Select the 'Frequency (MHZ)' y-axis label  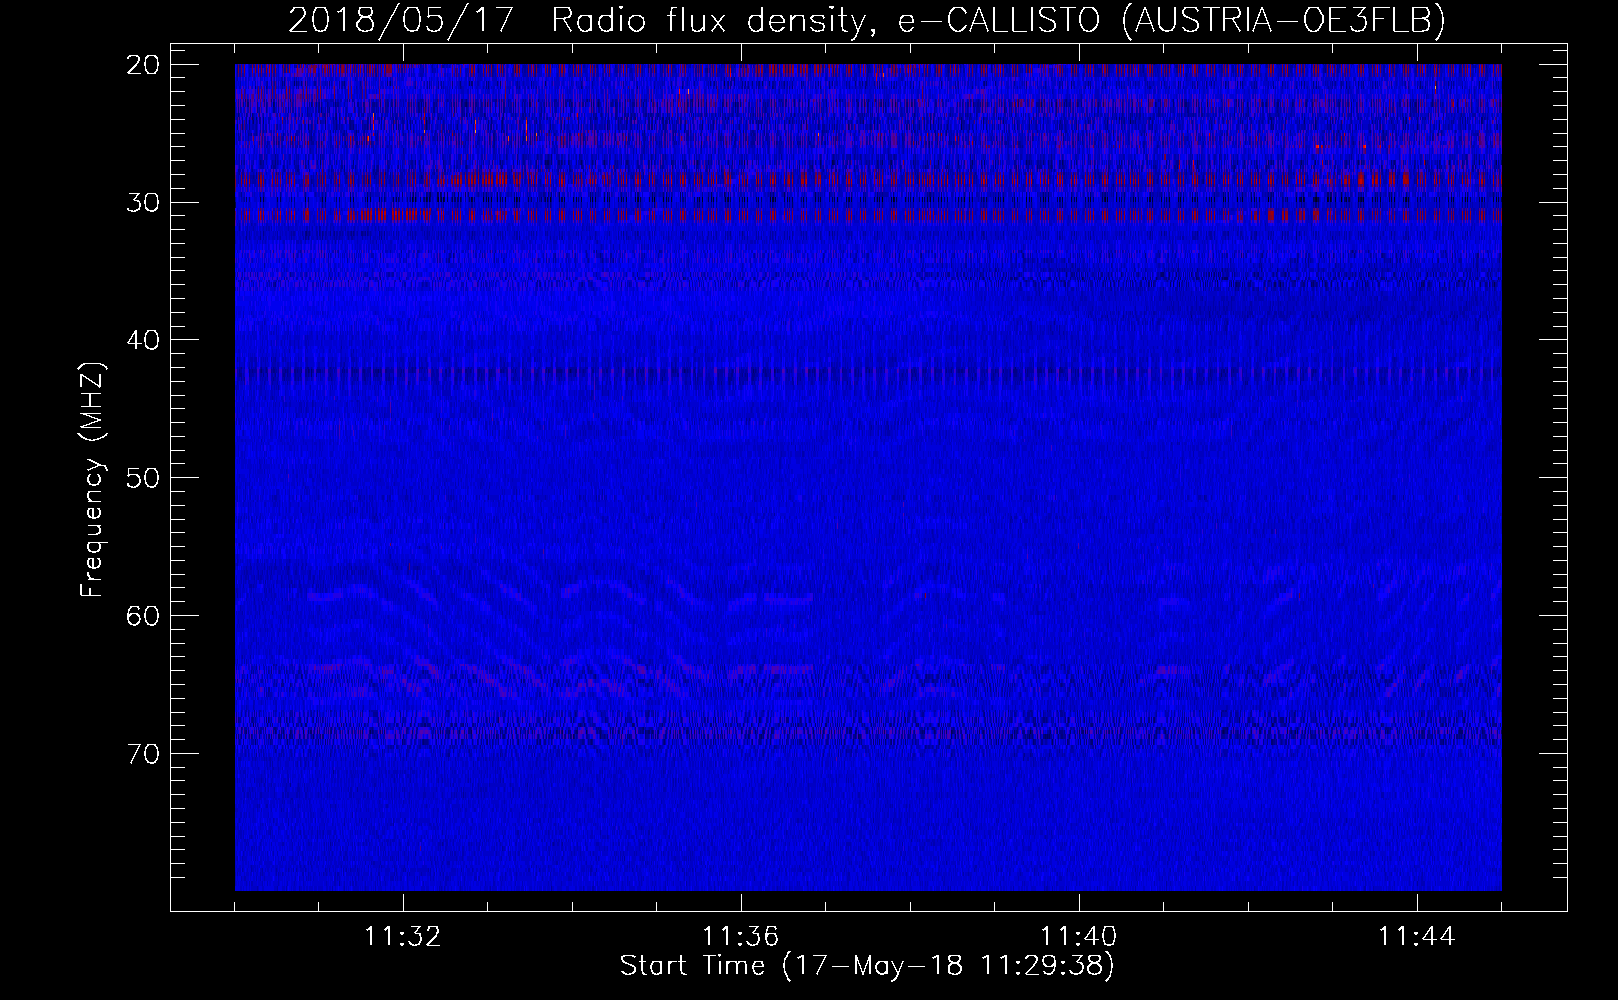pyautogui.click(x=92, y=480)
